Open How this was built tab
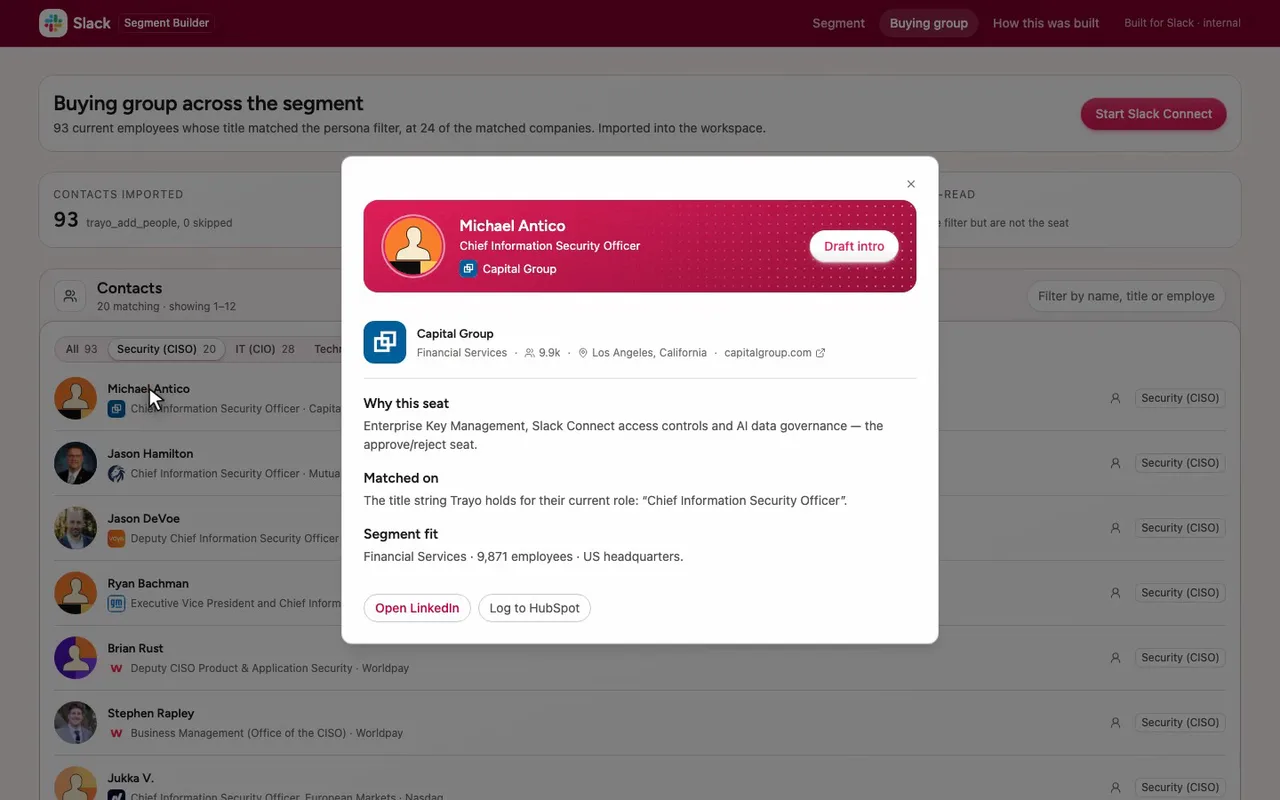This screenshot has width=1280, height=800. [x=1046, y=23]
